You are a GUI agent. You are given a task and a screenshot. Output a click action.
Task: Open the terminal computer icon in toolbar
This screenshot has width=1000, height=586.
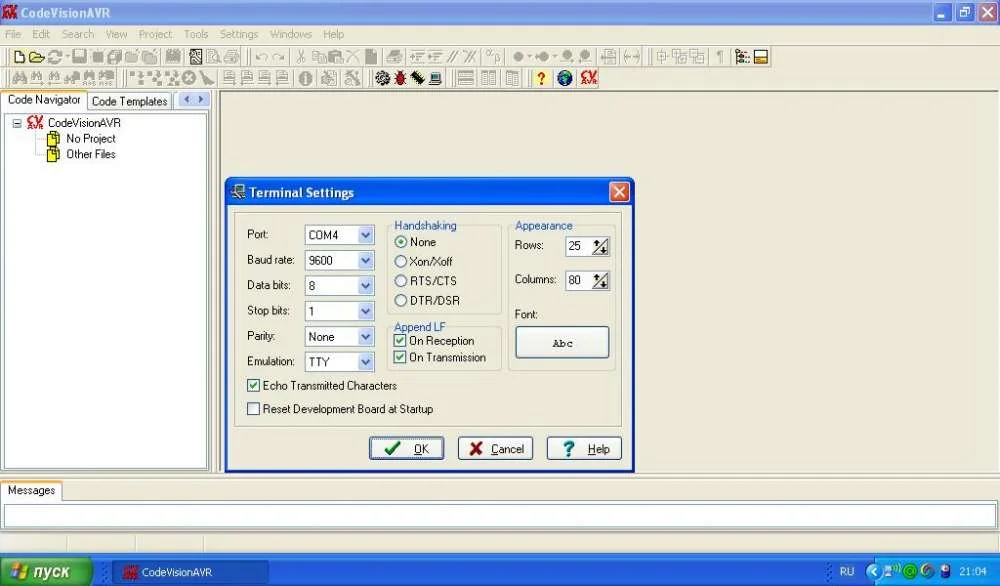[x=435, y=78]
